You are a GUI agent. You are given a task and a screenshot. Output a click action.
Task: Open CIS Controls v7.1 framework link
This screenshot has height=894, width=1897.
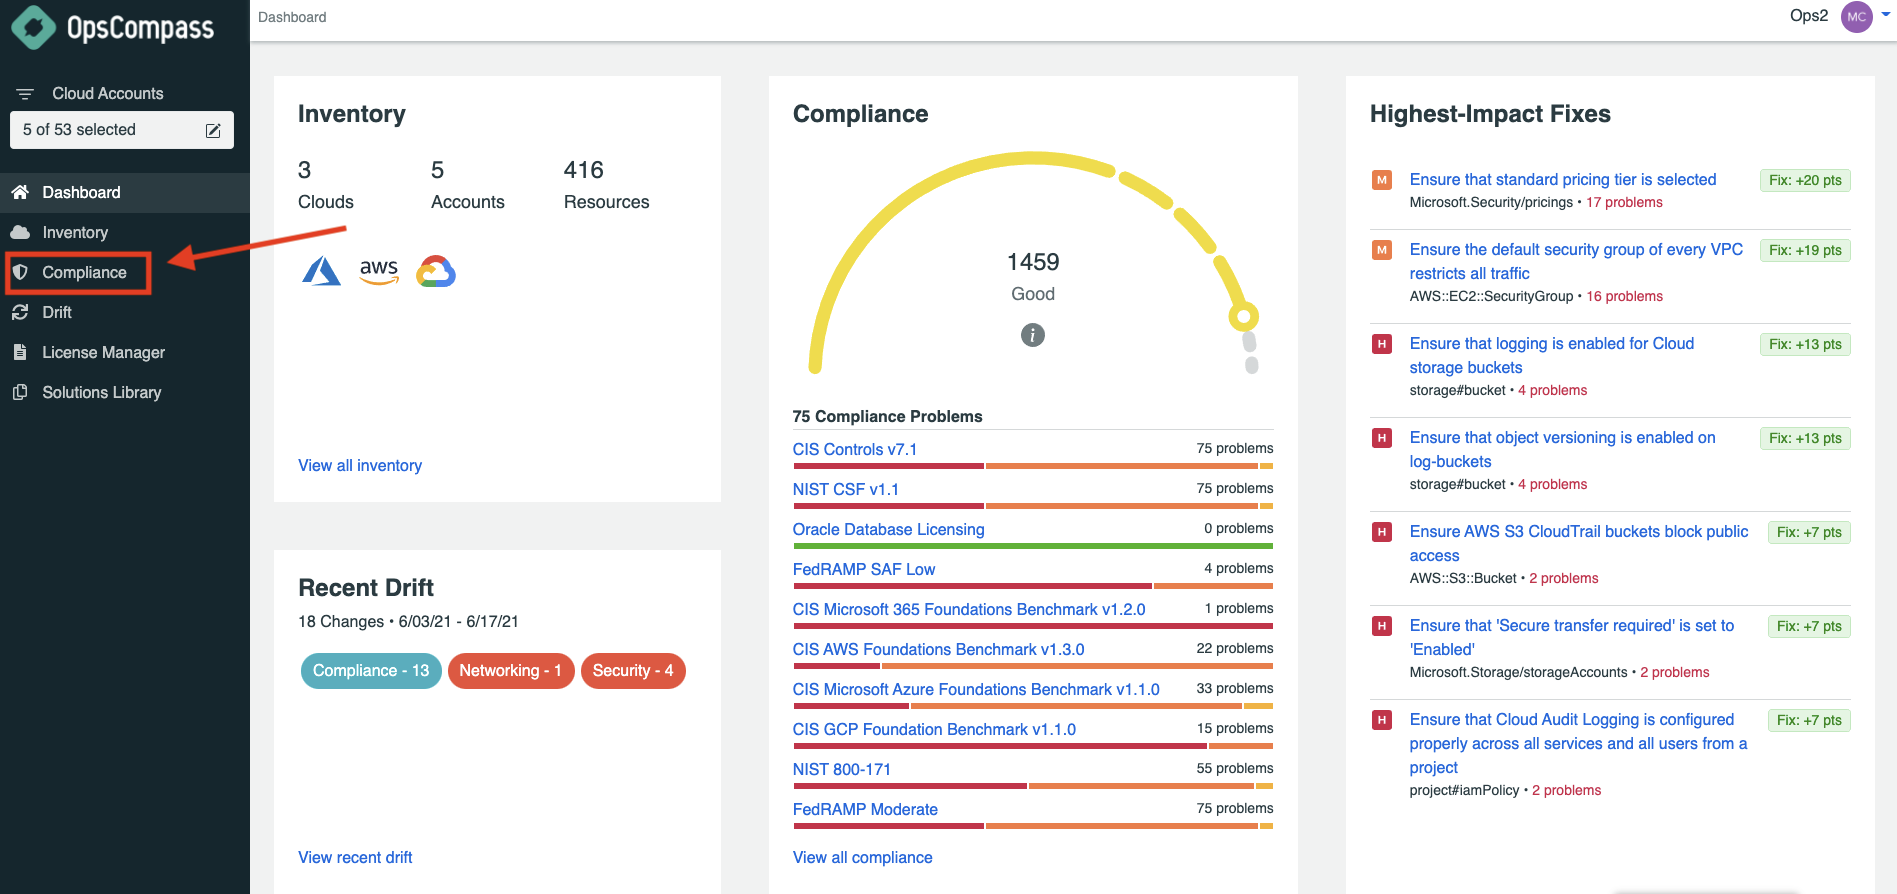click(855, 450)
